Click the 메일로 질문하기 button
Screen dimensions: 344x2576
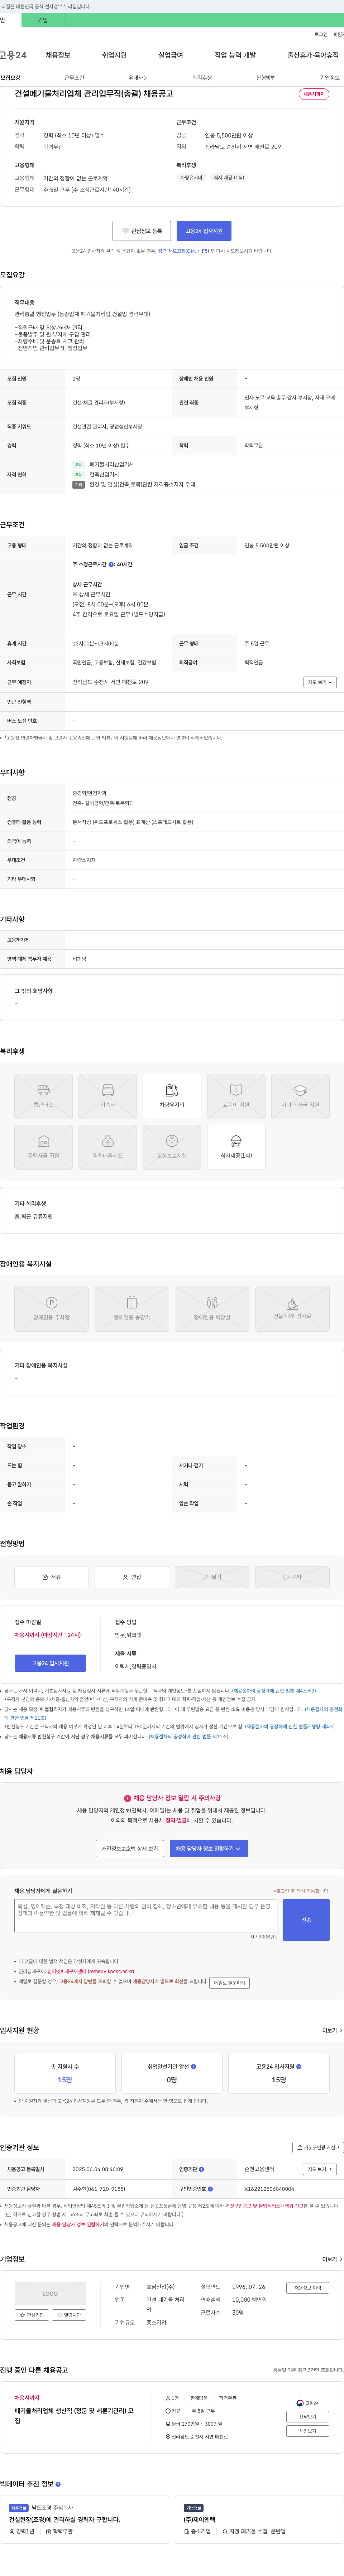pos(229,1982)
